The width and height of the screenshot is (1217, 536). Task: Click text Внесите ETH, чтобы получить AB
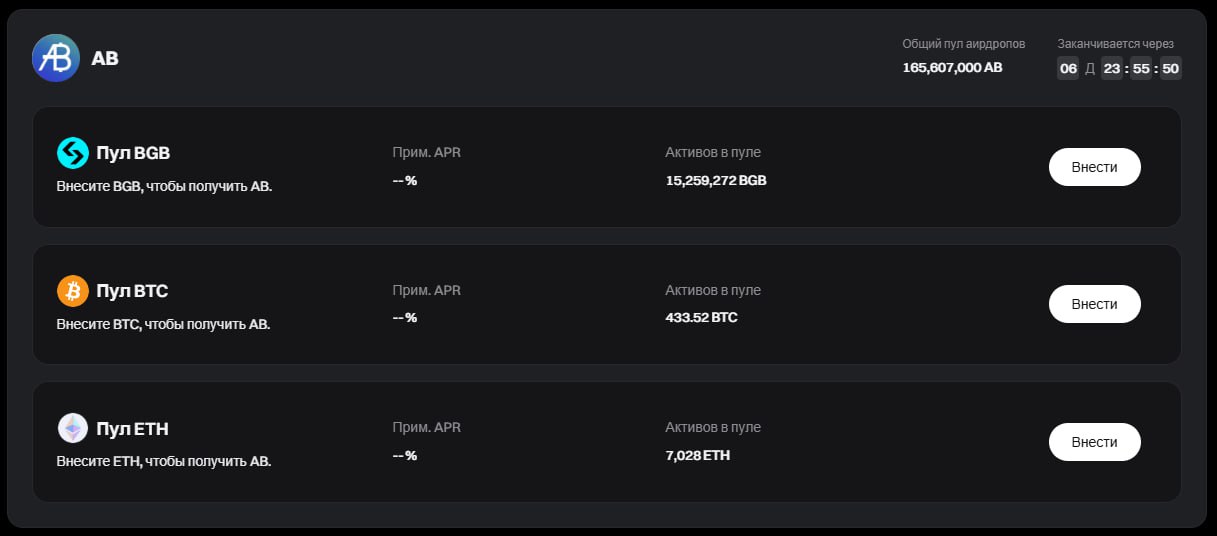pos(164,462)
